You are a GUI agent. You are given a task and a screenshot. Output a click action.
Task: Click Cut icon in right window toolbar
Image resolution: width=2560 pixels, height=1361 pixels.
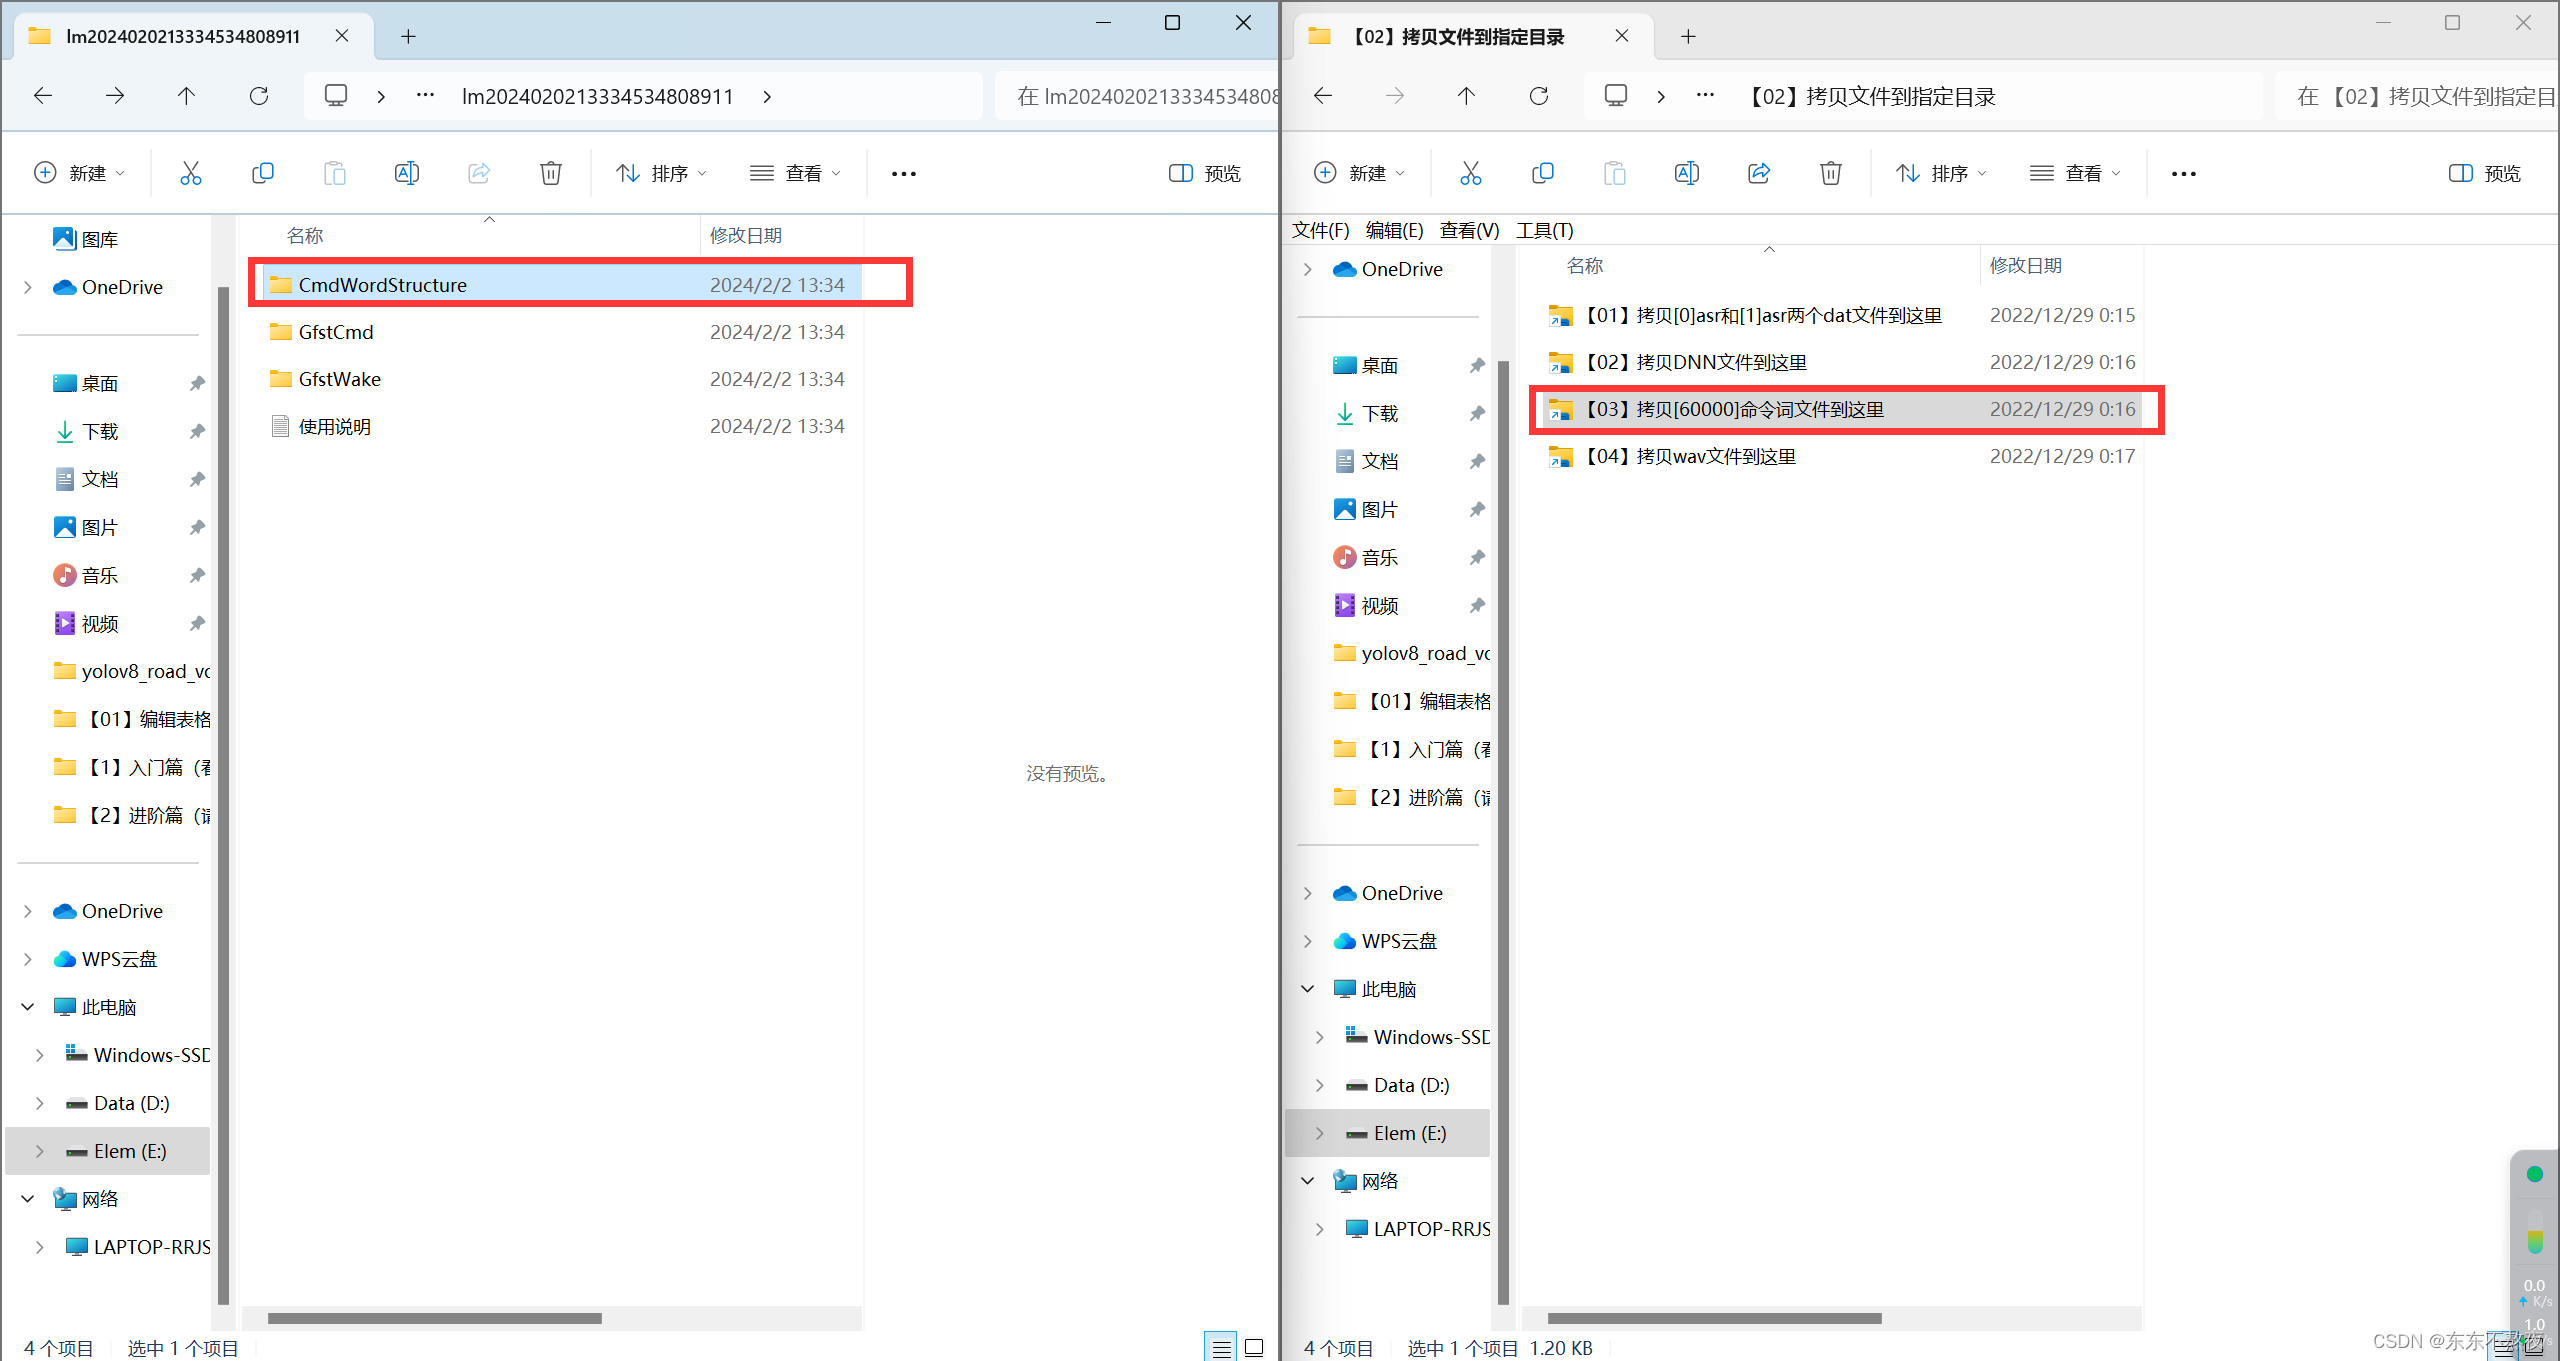pyautogui.click(x=1470, y=173)
